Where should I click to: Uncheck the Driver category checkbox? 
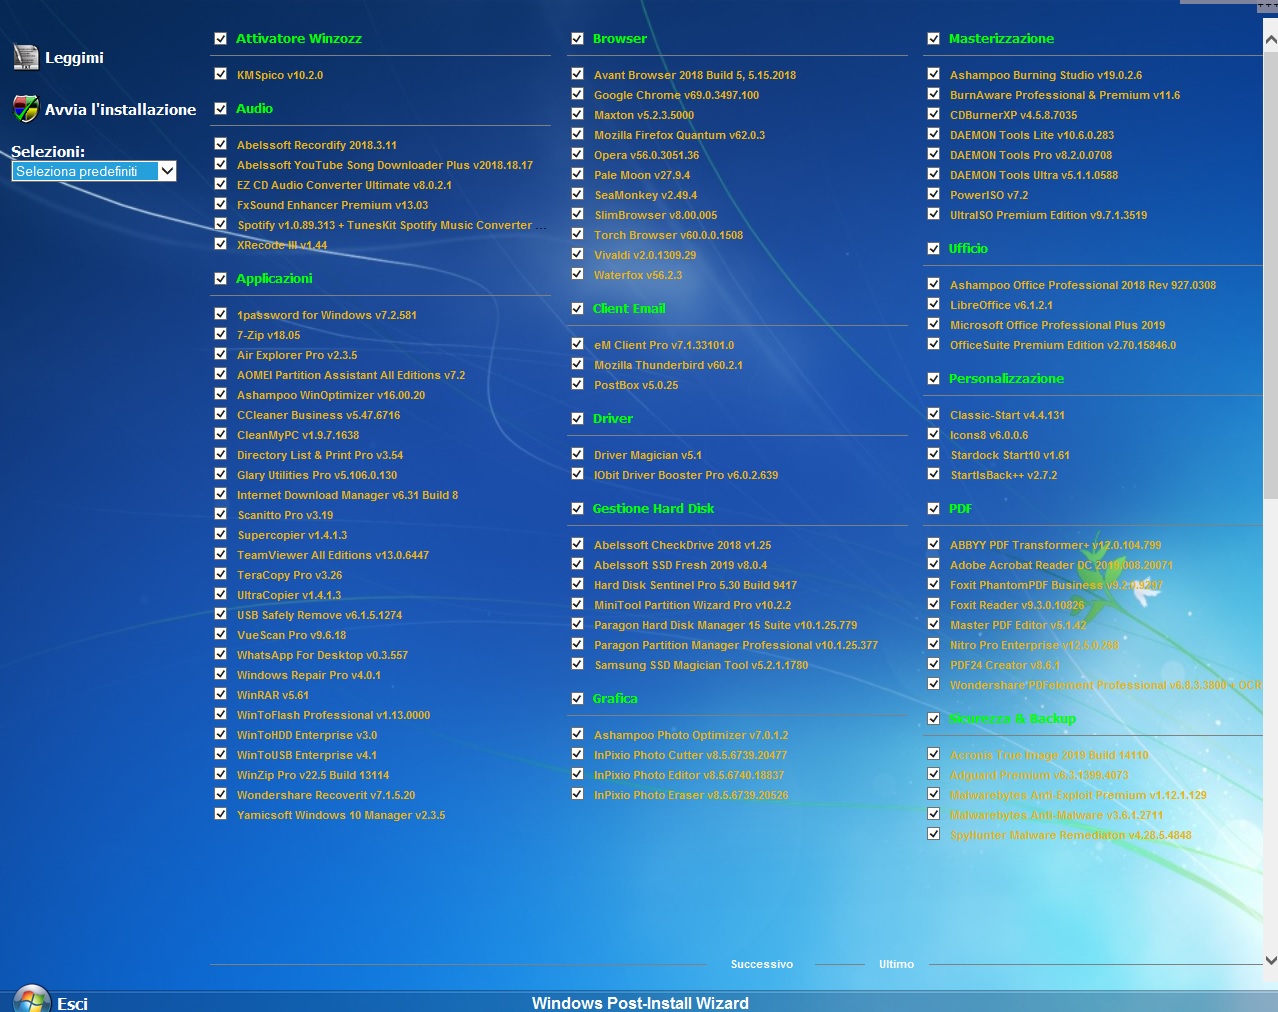[578, 418]
